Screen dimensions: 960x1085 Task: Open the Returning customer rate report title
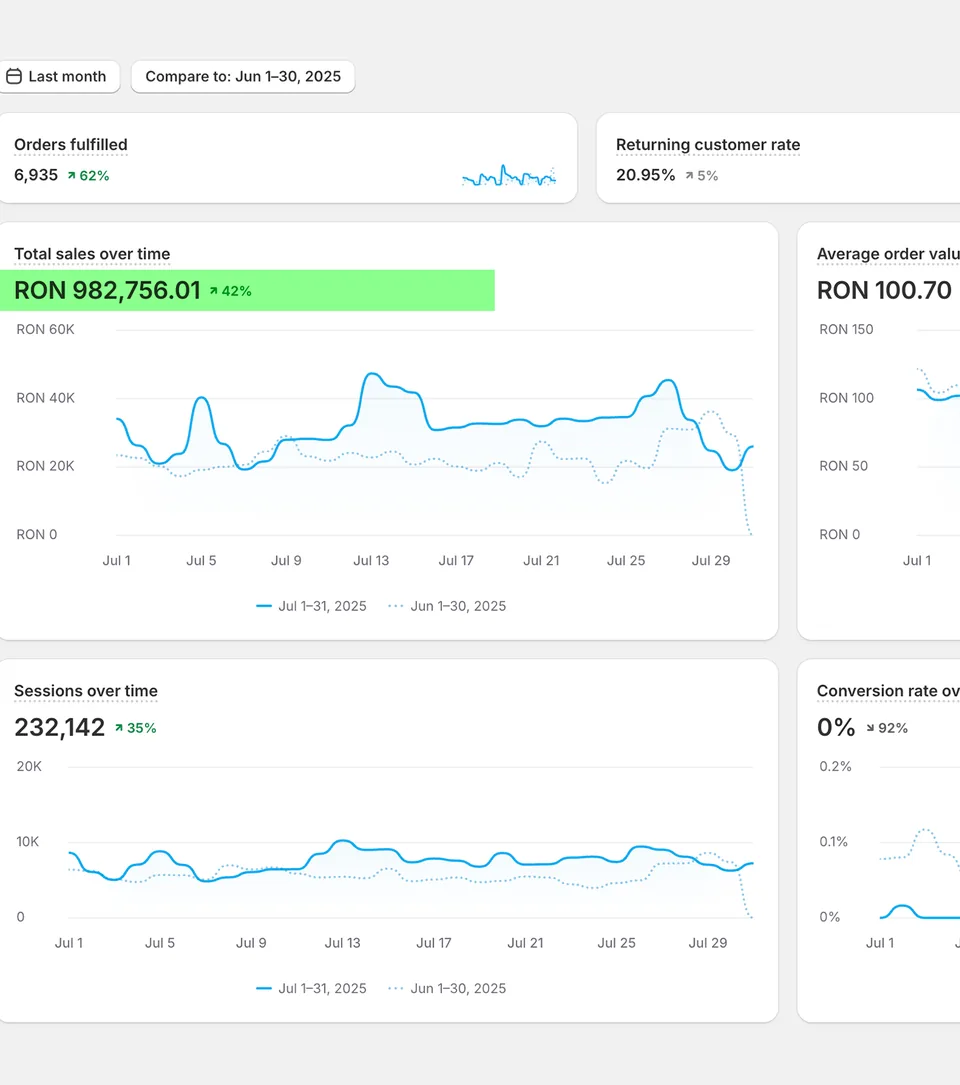(x=708, y=145)
